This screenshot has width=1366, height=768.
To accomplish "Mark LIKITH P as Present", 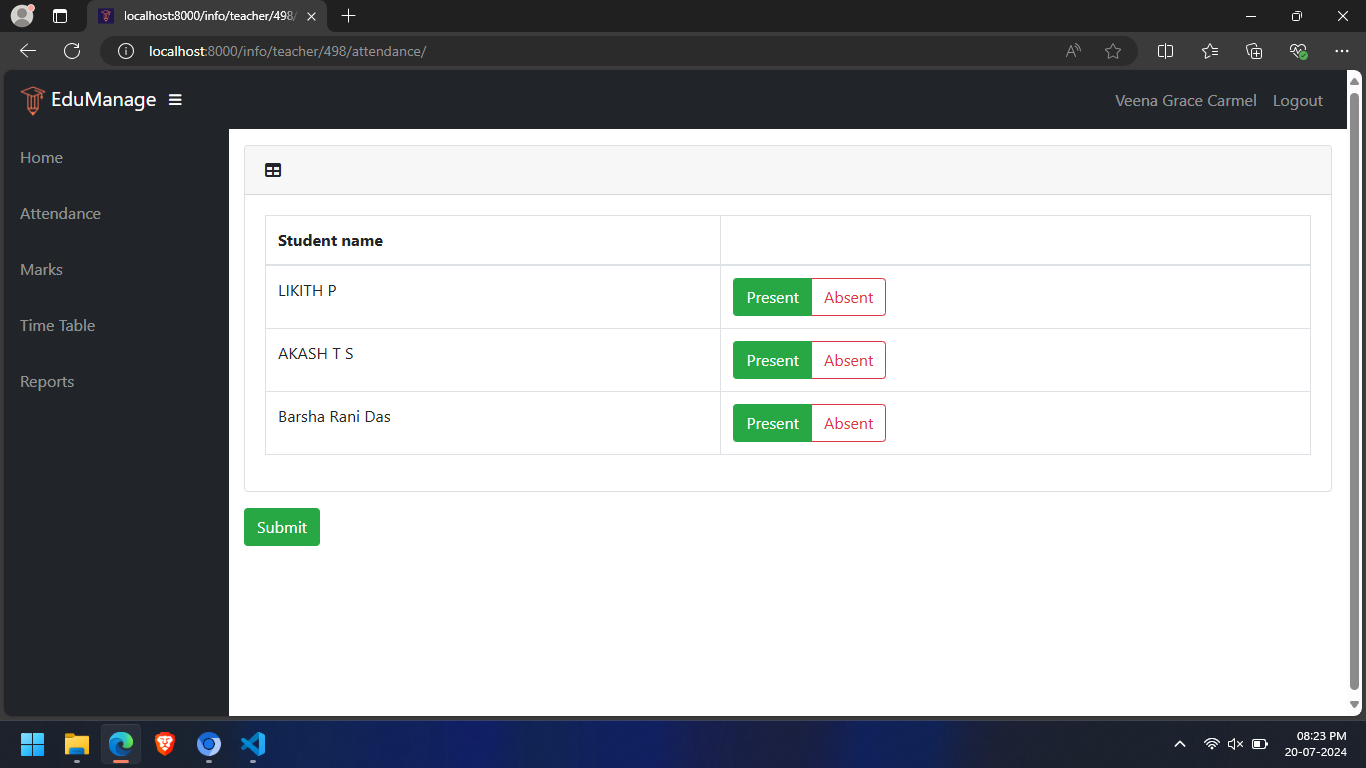I will 772,297.
